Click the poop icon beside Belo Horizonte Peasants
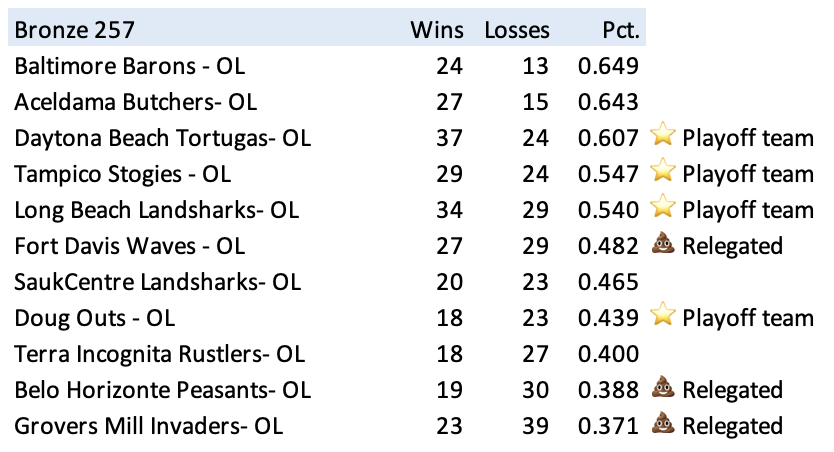Screen dimensions: 834x452 pos(662,389)
